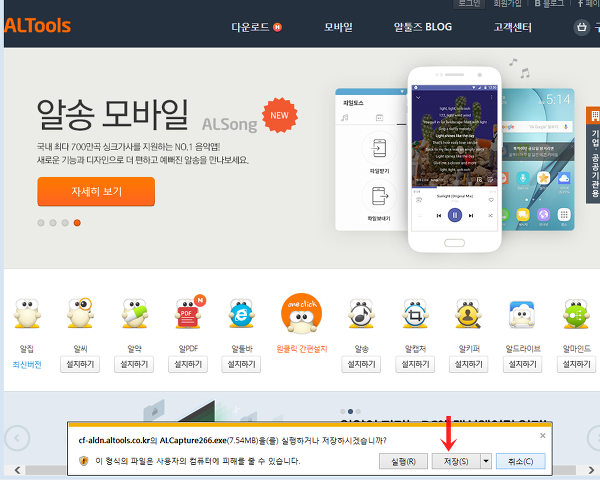This screenshot has height=480, width=600.
Task: Click horizontal scrollbar left arrow
Action: 17,470
